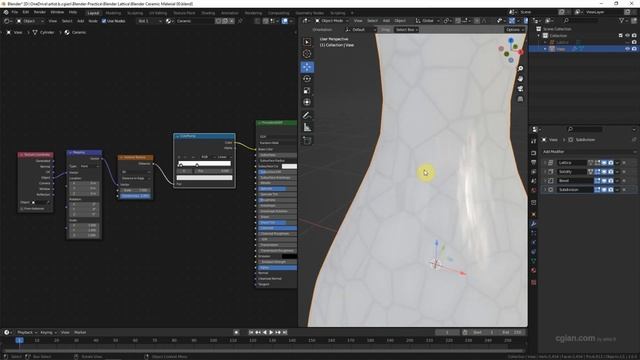Click the properties editor search field
The height and width of the screenshot is (360, 640).
click(x=584, y=129)
